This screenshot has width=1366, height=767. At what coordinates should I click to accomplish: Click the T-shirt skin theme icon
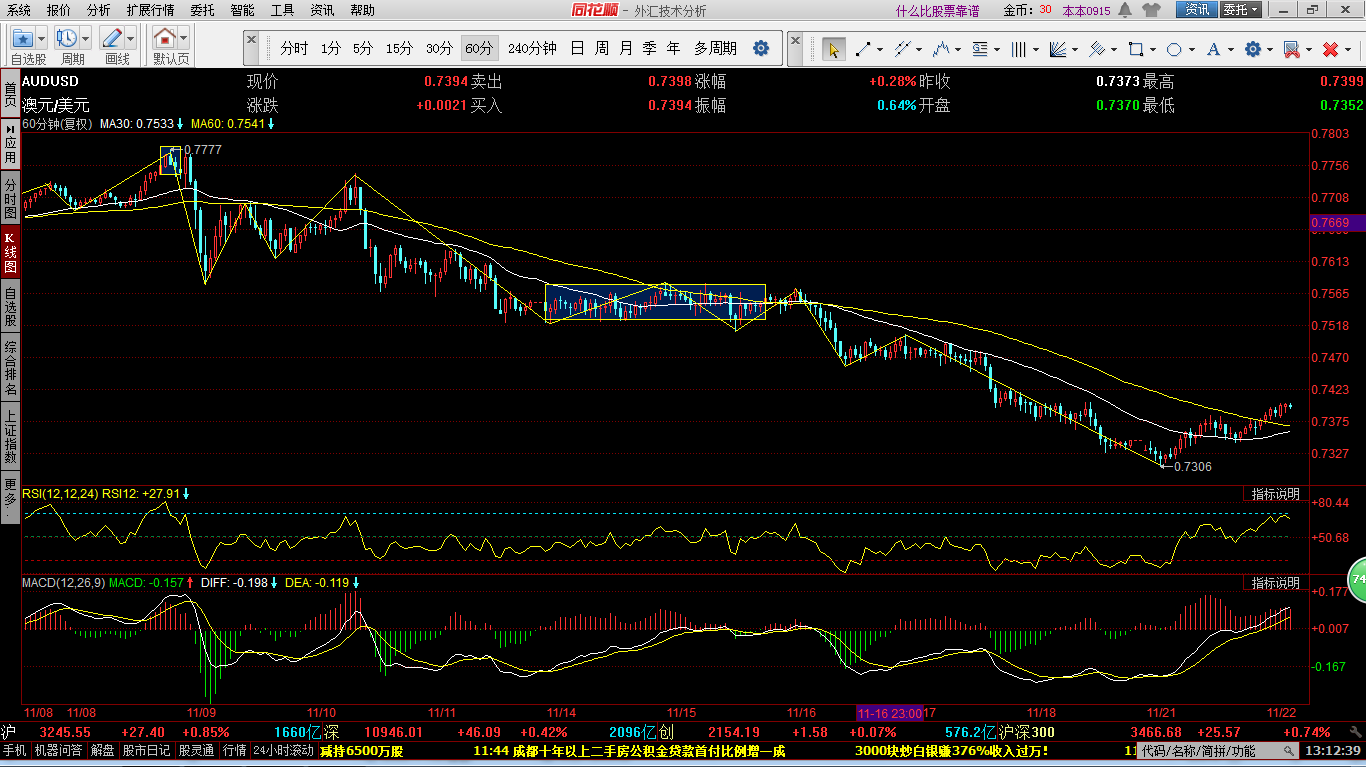[x=1152, y=10]
